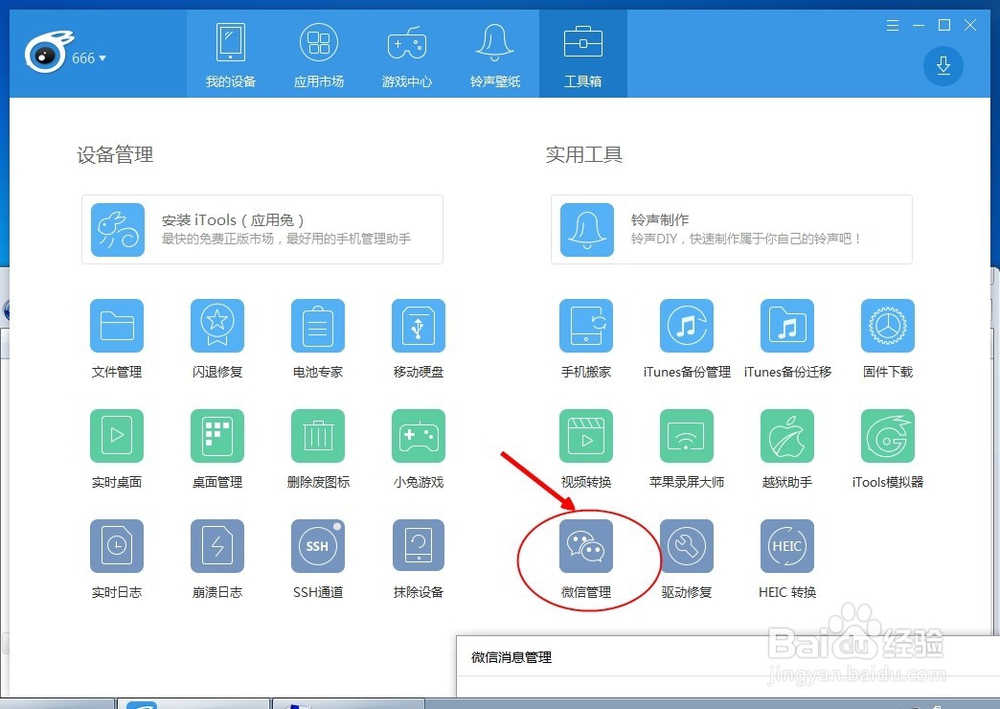Viewport: 1000px width, 709px height.
Task: Select the 工具箱 toolbox tab
Action: (583, 54)
